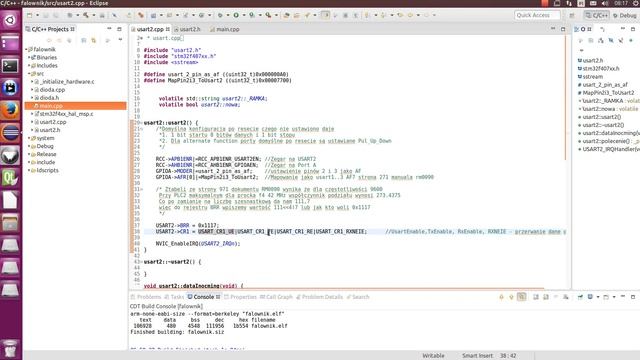Image resolution: width=640 pixels, height=360 pixels.
Task: Click the Smart Insert status bar entry
Action: click(x=477, y=356)
